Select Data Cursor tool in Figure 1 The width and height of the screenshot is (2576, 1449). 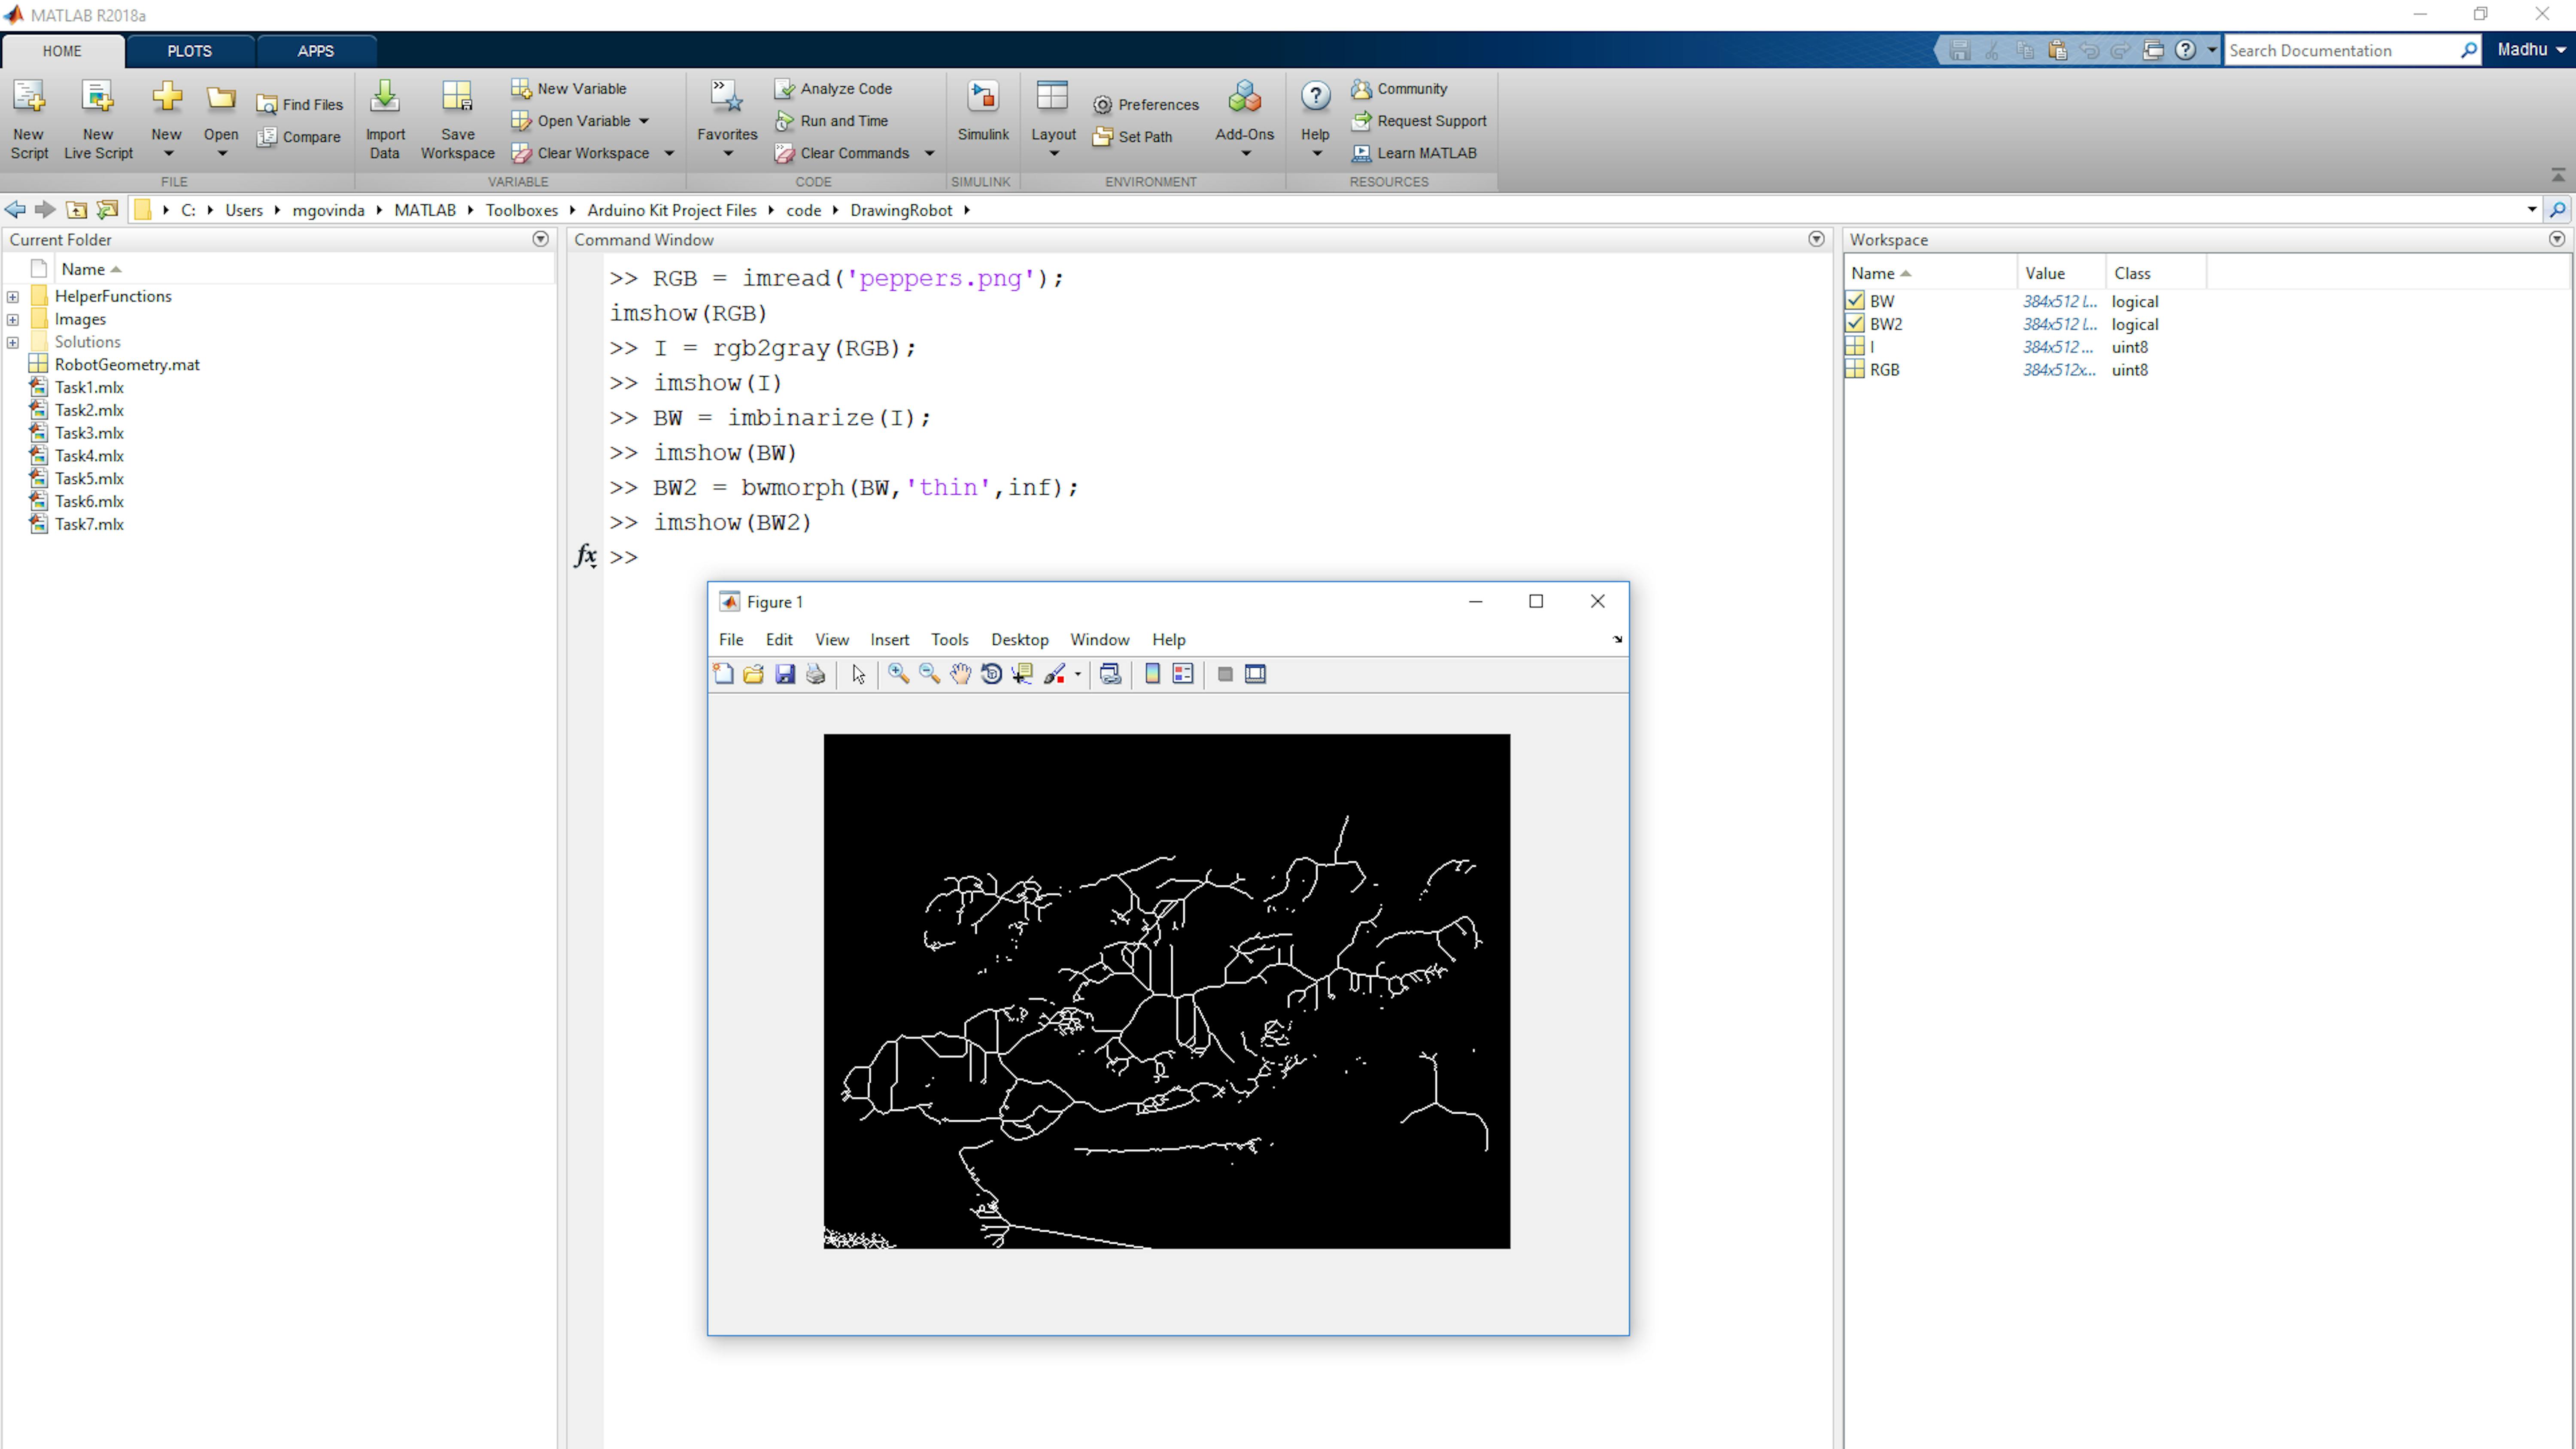(x=1022, y=674)
